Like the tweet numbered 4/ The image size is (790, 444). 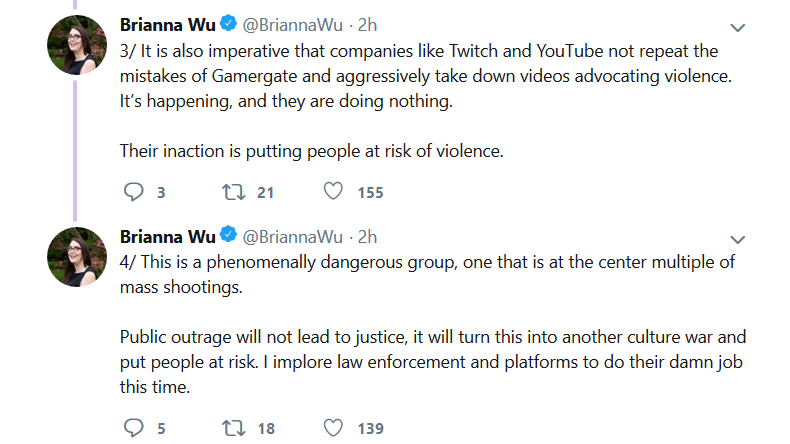[x=333, y=427]
